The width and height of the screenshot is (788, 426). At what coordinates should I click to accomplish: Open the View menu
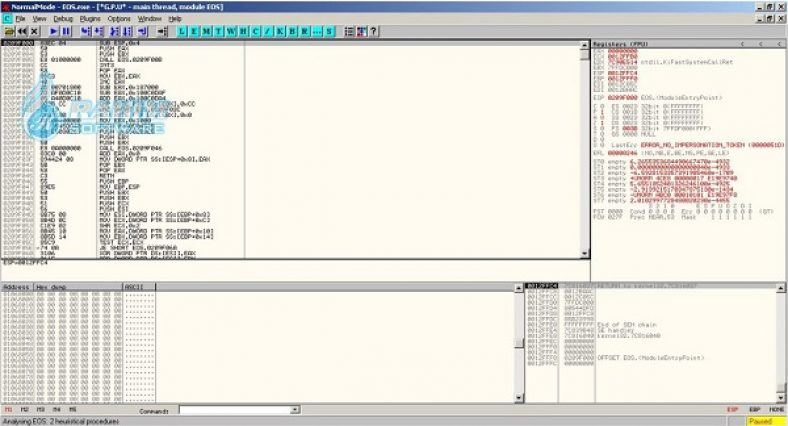pos(39,19)
